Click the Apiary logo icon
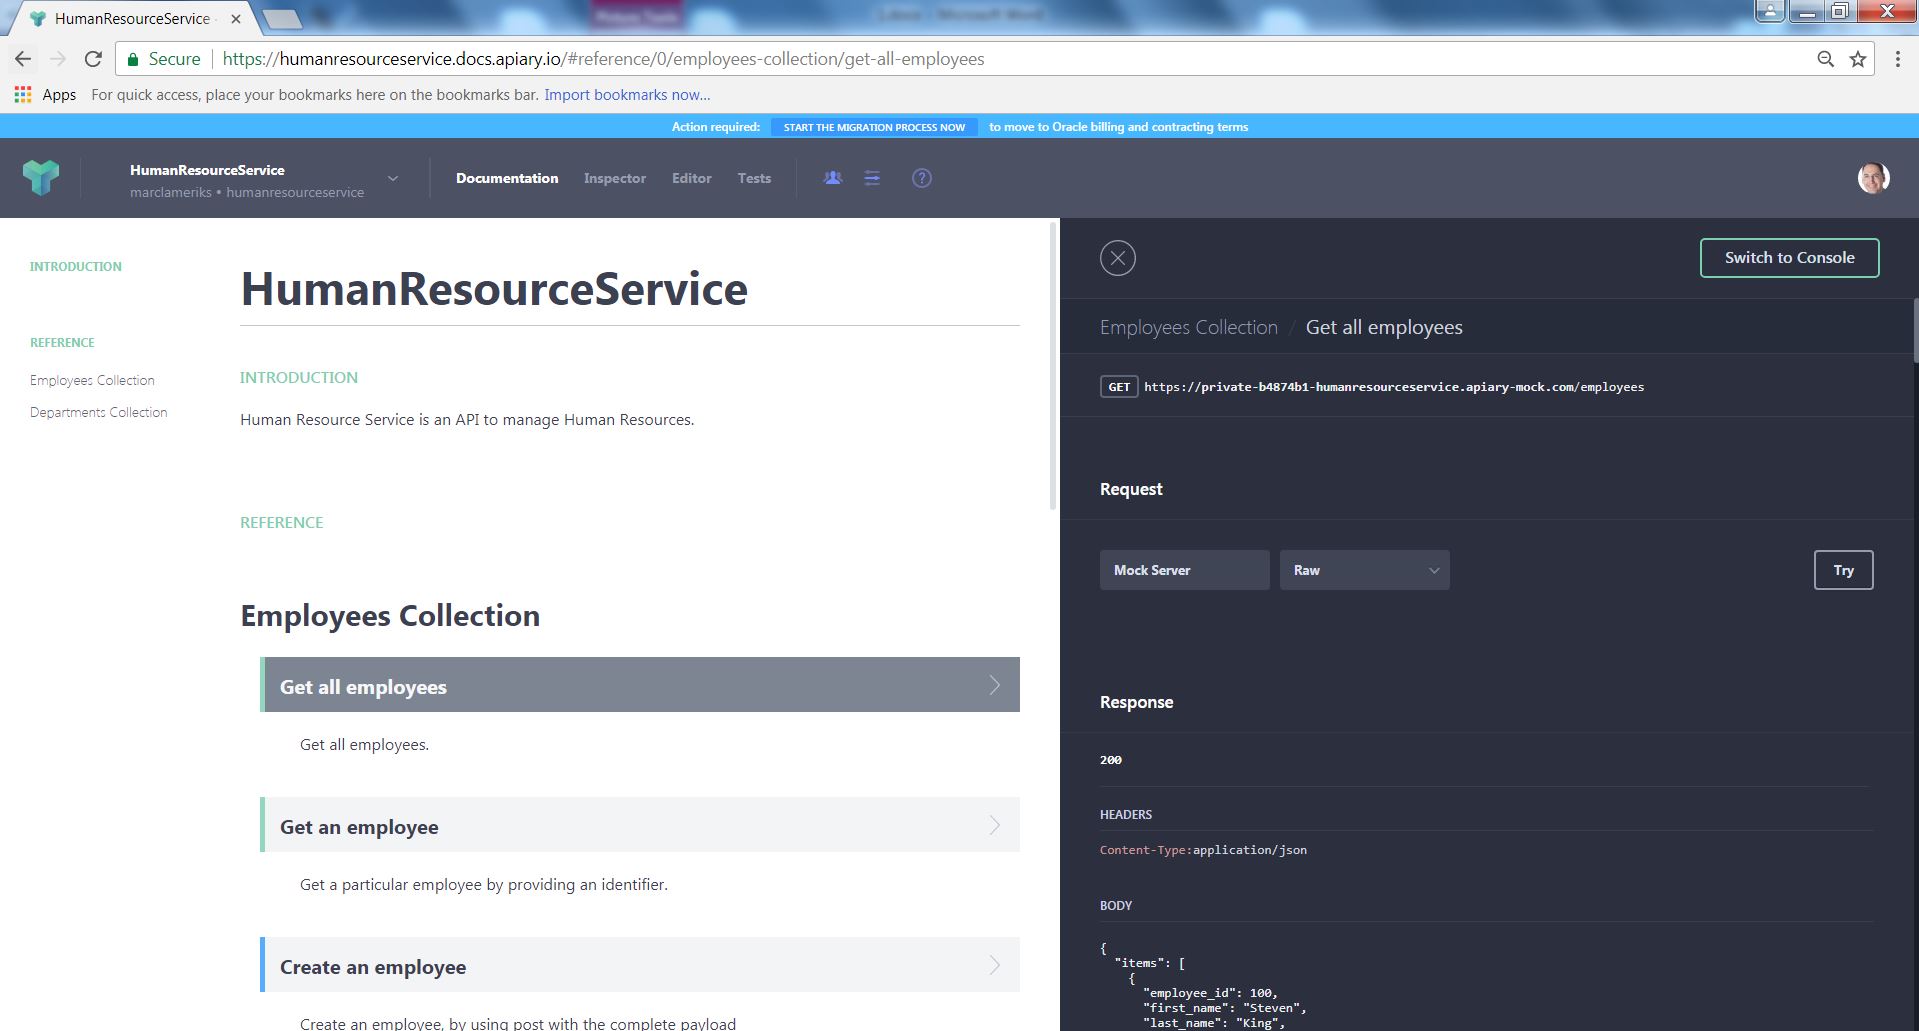The width and height of the screenshot is (1919, 1031). click(41, 177)
